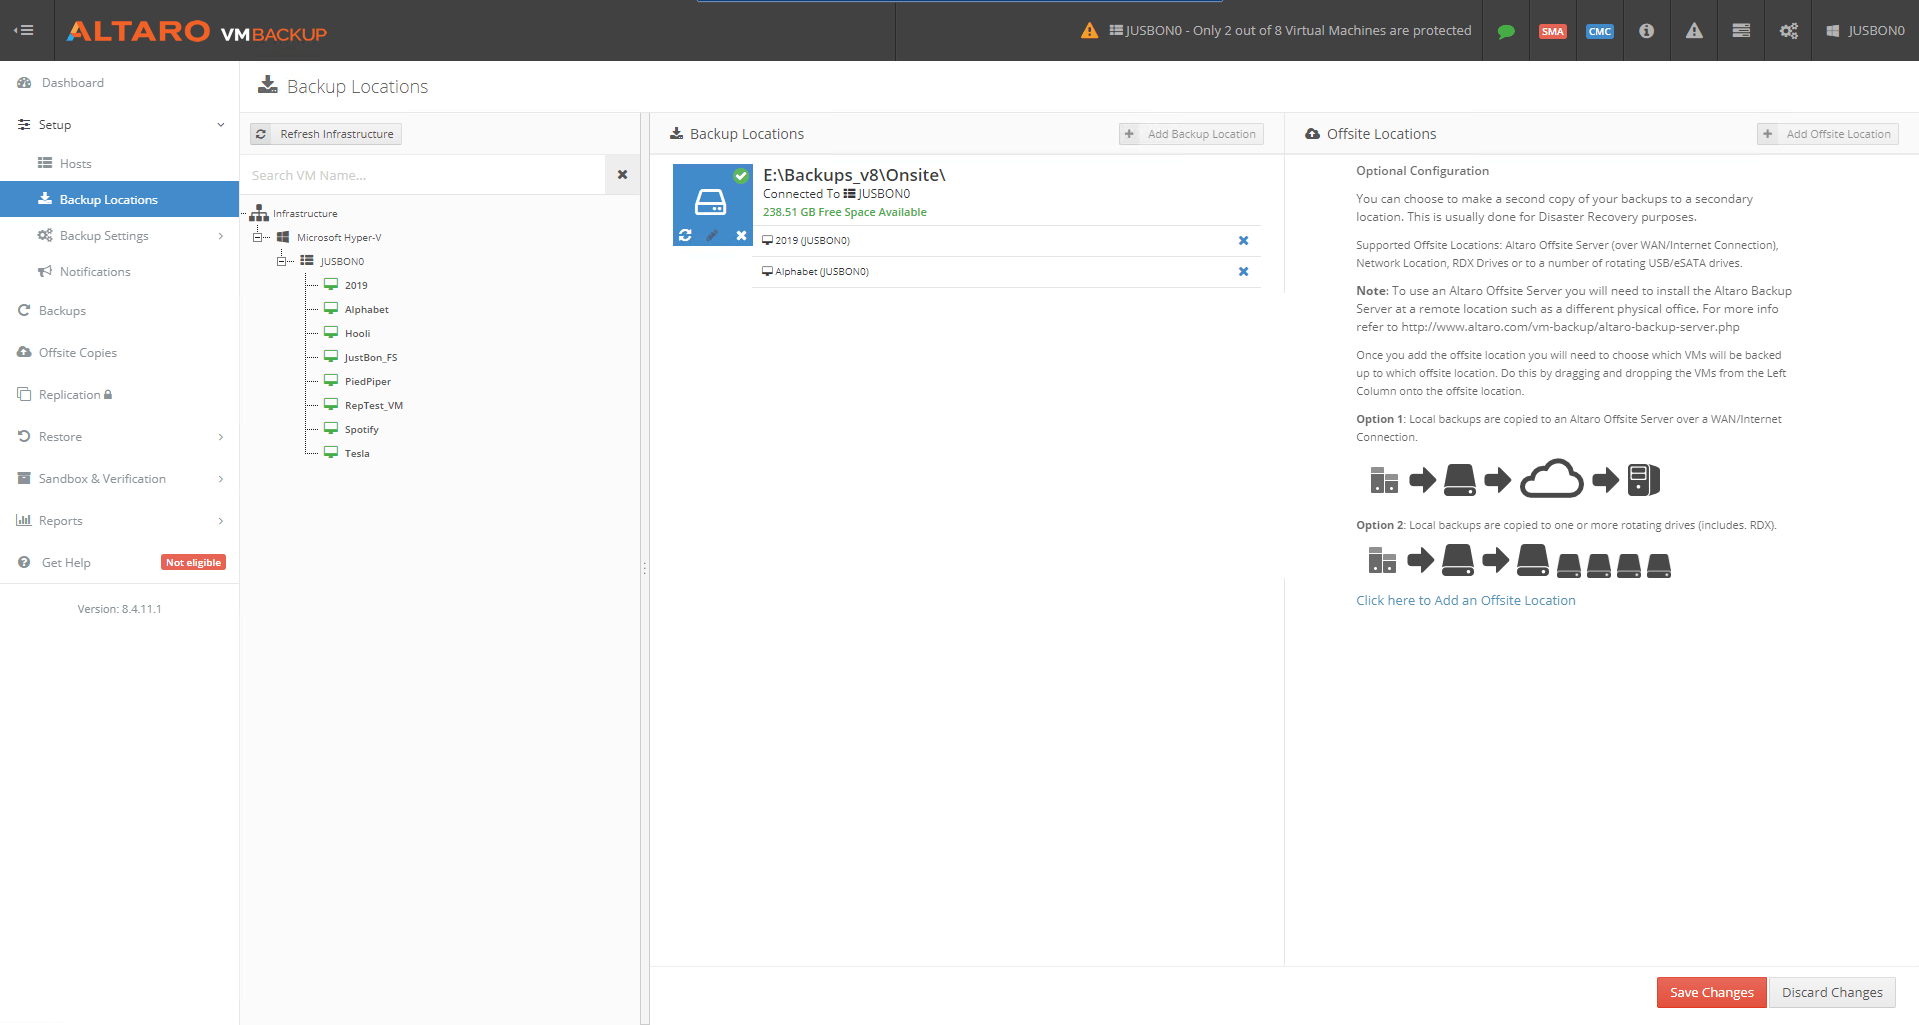
Task: Click the panel splitter handle dots
Action: pos(644,567)
